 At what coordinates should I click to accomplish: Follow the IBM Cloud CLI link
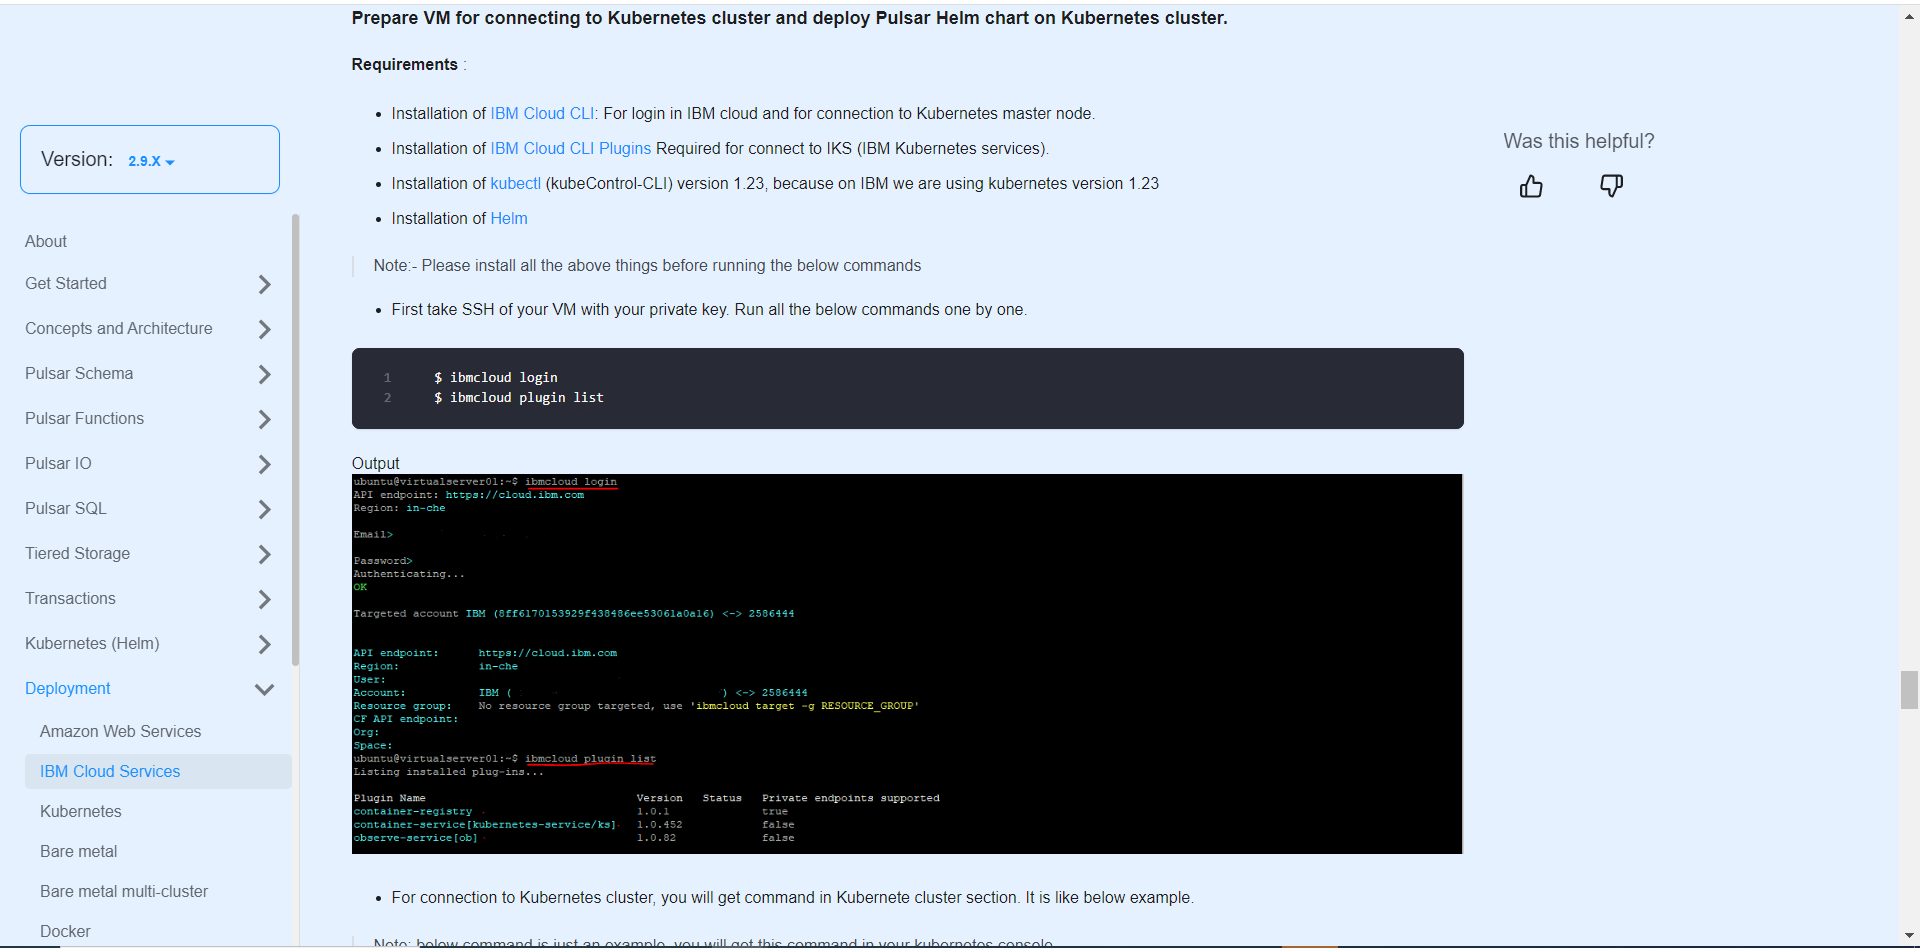tap(542, 114)
